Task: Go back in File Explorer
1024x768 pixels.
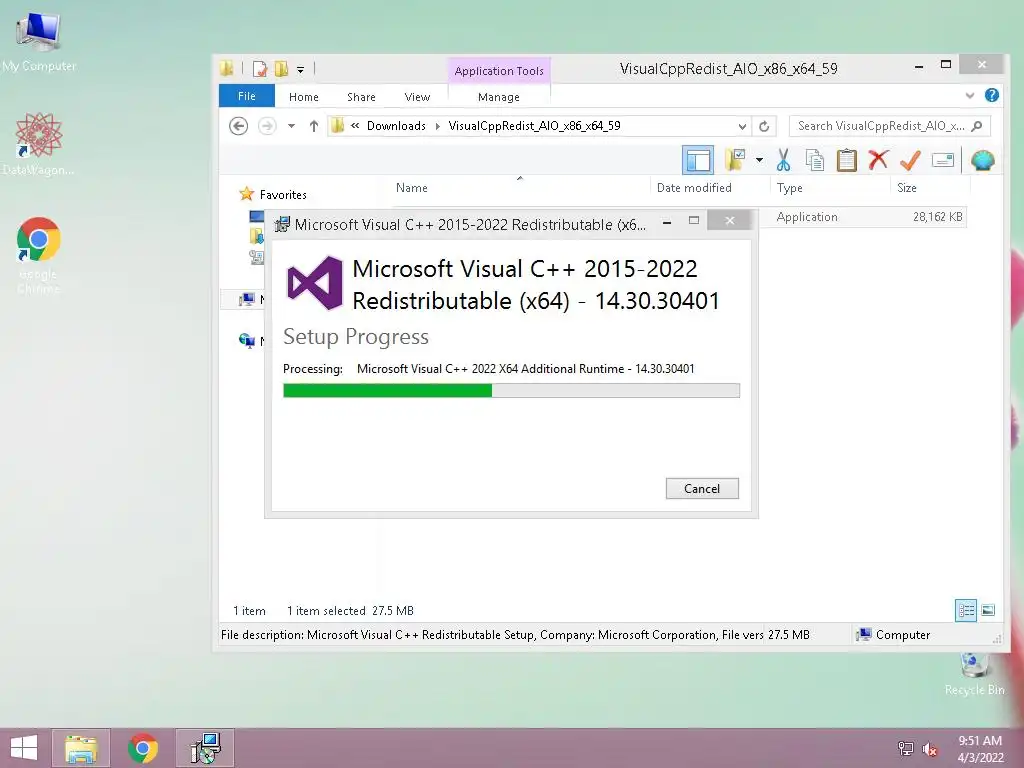Action: click(x=238, y=125)
